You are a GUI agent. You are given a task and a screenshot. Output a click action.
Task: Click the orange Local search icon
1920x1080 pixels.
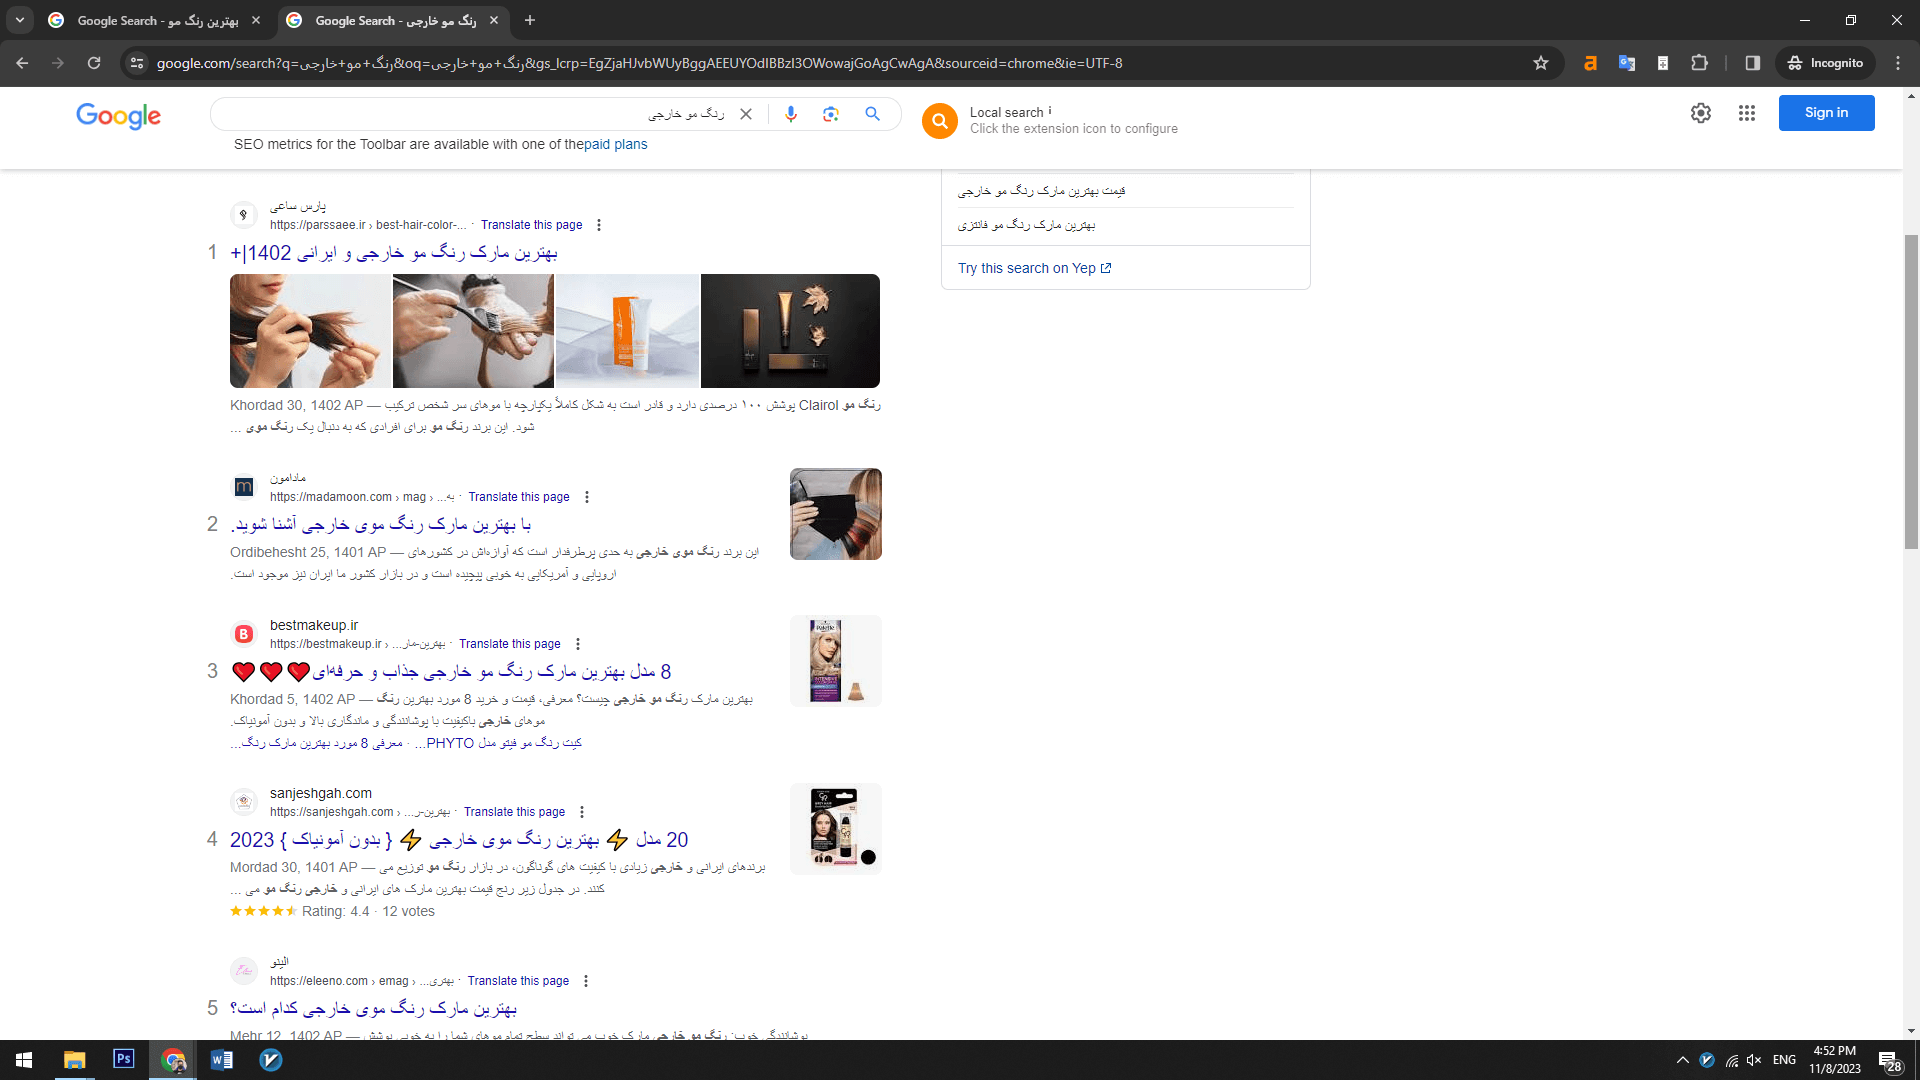coord(940,121)
